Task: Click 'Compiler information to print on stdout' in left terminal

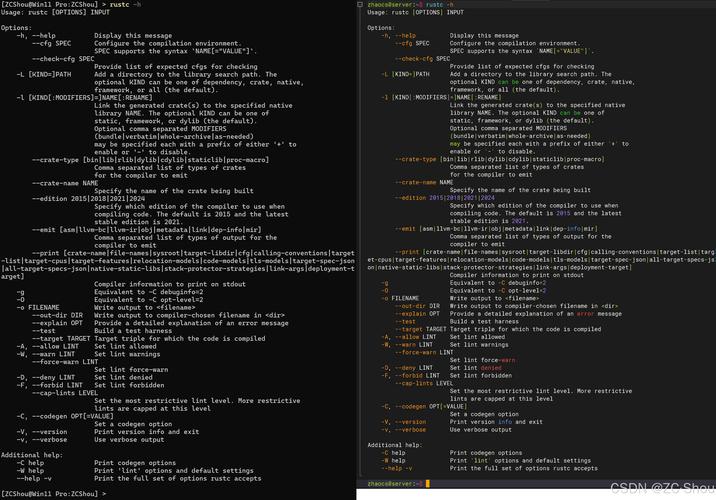Action: (170, 284)
